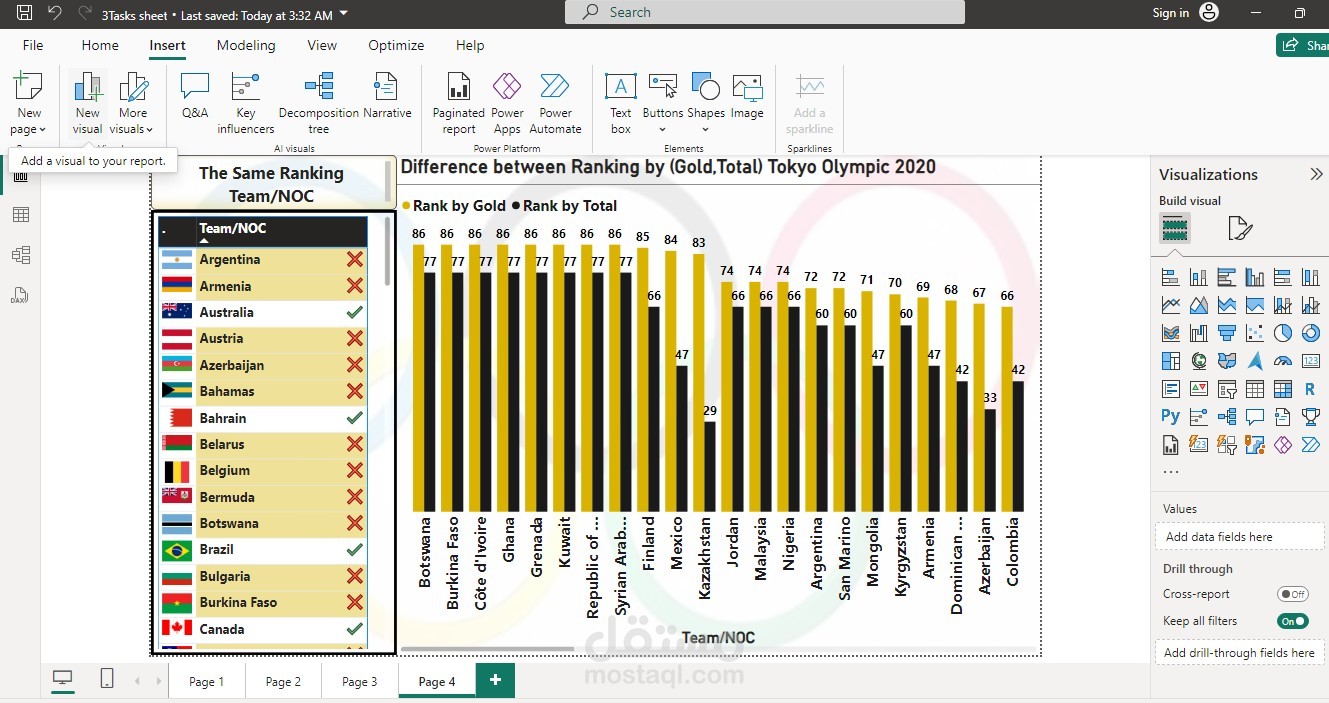The width and height of the screenshot is (1329, 703).
Task: Sort table by Team/NOC header
Action: click(x=233, y=228)
